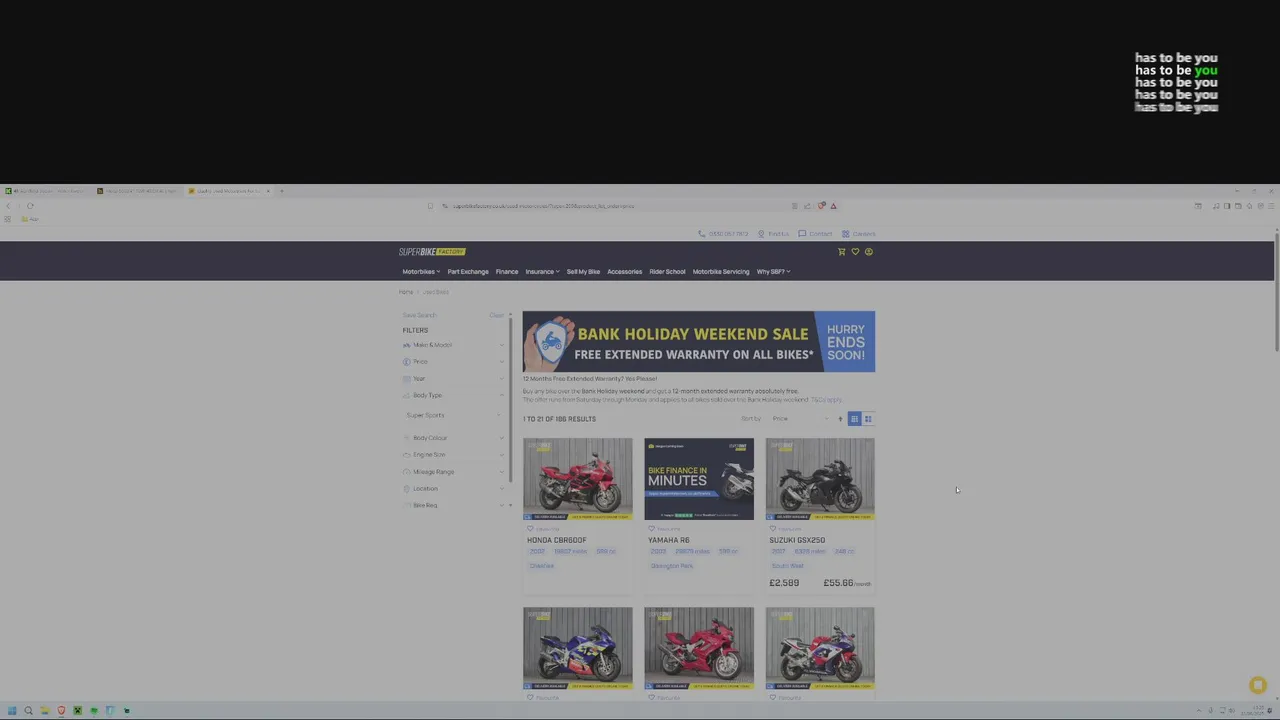Expand the Make & Model filter
The width and height of the screenshot is (1280, 720).
tap(455, 345)
